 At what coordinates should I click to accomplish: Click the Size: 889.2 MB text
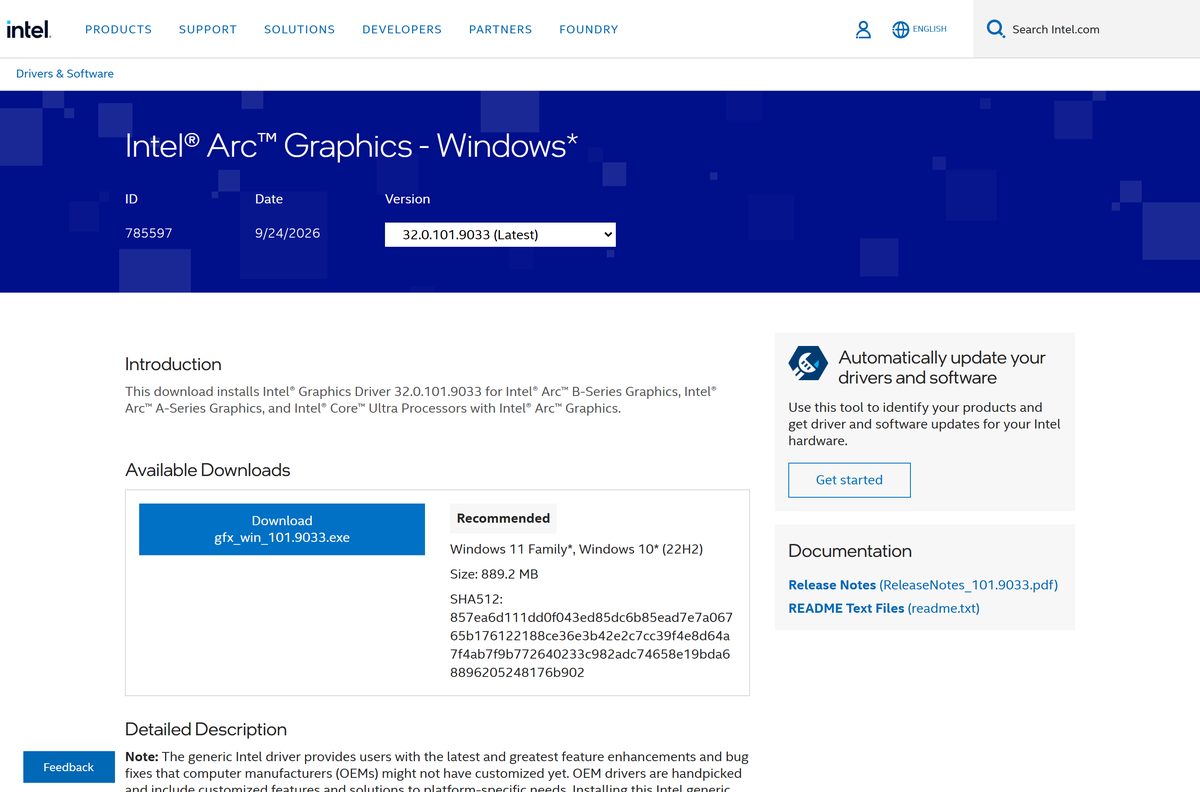(494, 574)
